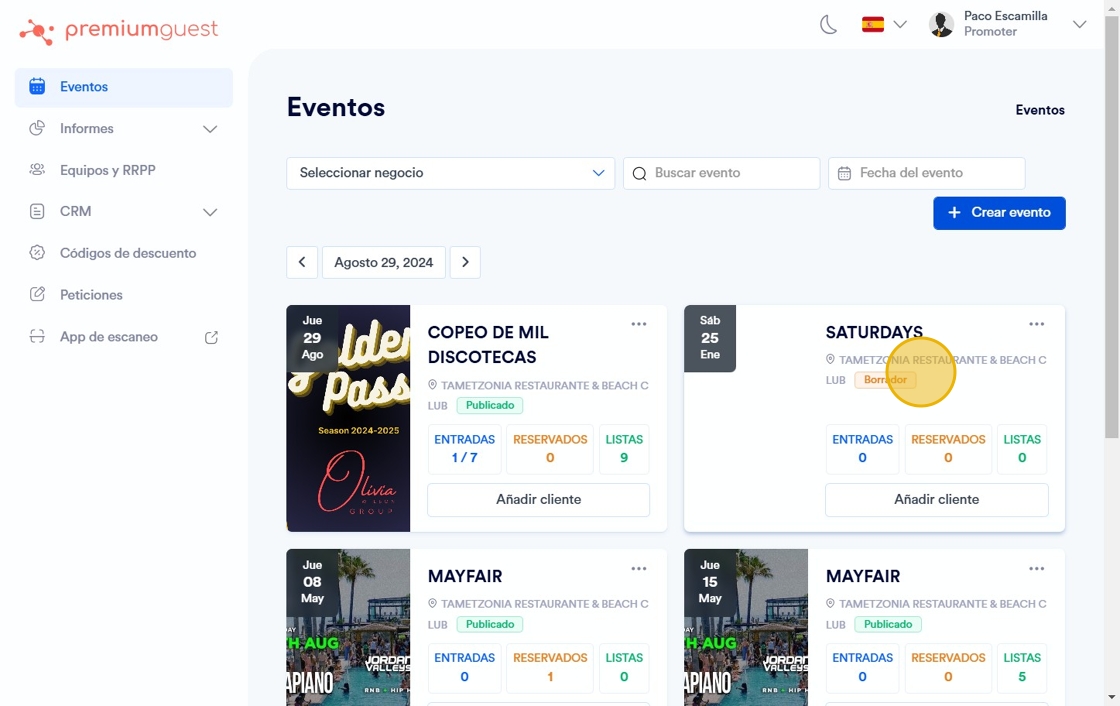Click the Eventos breadcrumb at the right
Screen dimensions: 1120x706
[x=1040, y=110]
